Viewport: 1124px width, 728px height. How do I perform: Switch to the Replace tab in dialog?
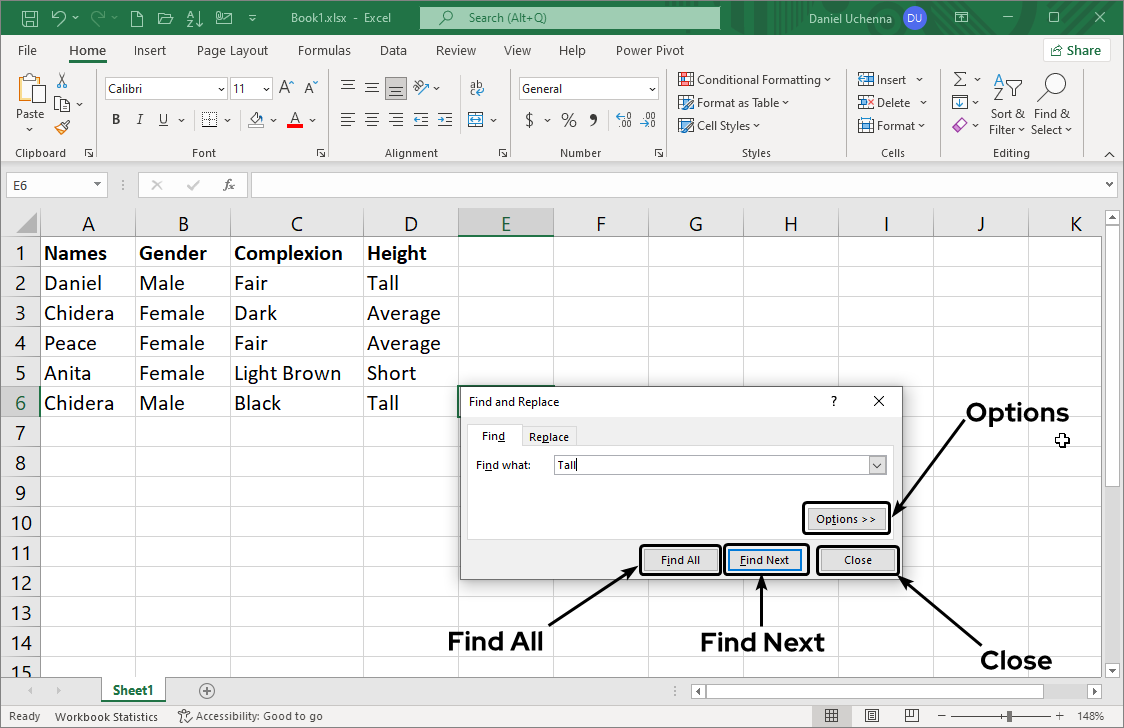tap(548, 437)
